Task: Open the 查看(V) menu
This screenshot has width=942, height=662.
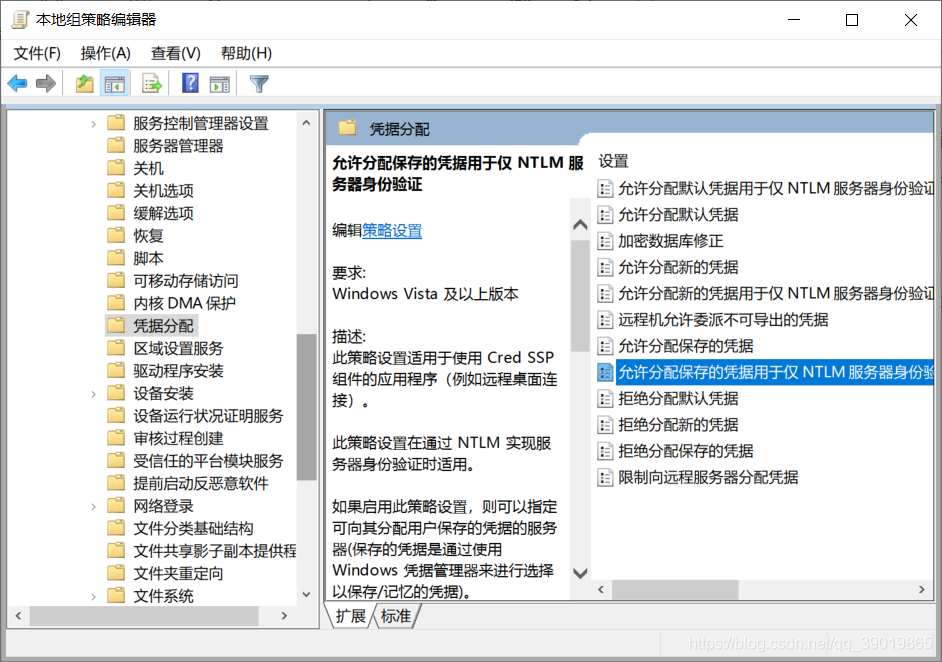Action: (175, 53)
